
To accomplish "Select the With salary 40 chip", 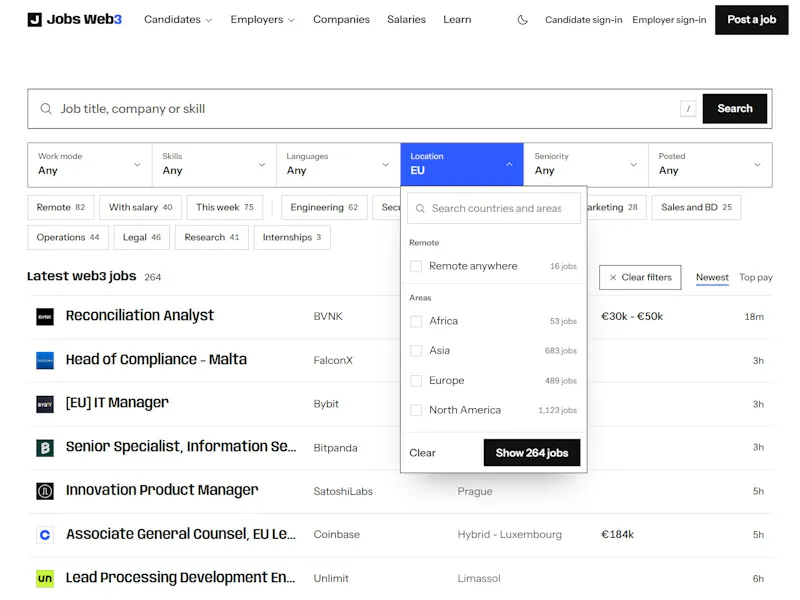I will (x=140, y=208).
